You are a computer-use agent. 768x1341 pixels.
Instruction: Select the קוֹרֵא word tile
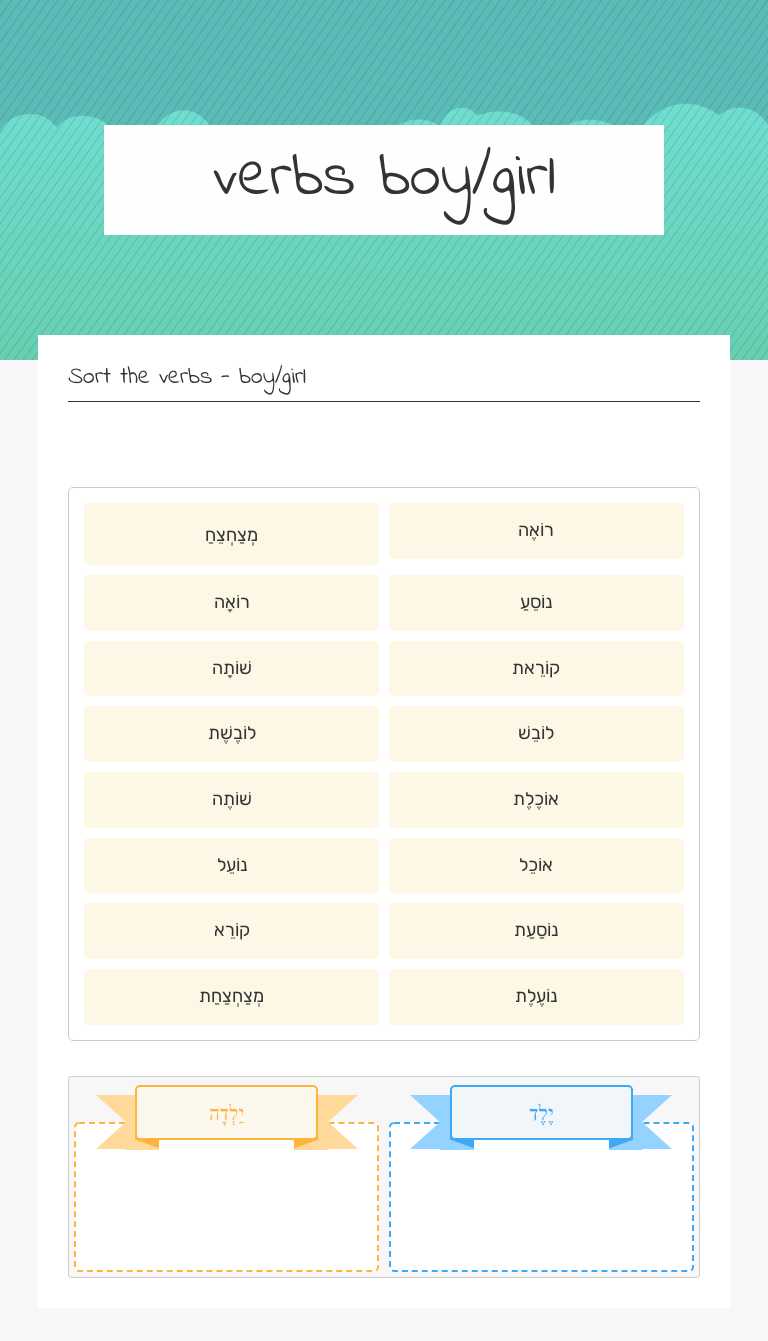point(231,930)
